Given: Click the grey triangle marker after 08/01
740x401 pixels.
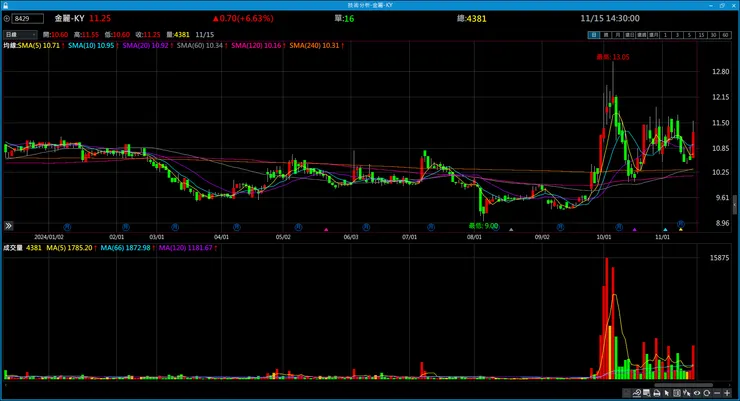Looking at the screenshot, I should pyautogui.click(x=511, y=230).
